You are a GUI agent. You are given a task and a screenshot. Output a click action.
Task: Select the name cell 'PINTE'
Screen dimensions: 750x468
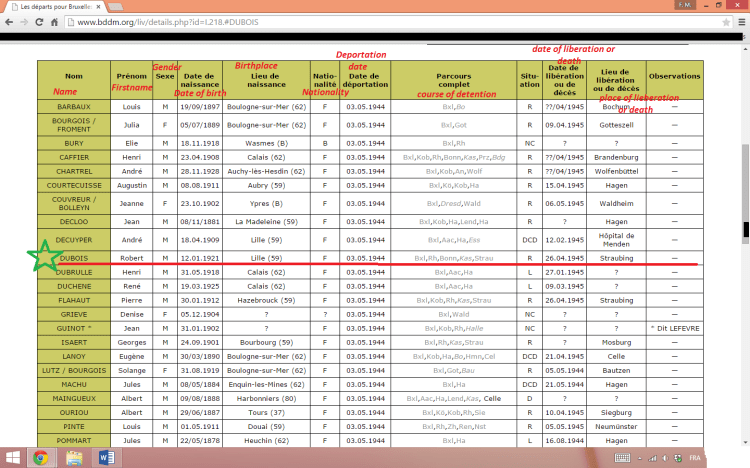click(74, 426)
